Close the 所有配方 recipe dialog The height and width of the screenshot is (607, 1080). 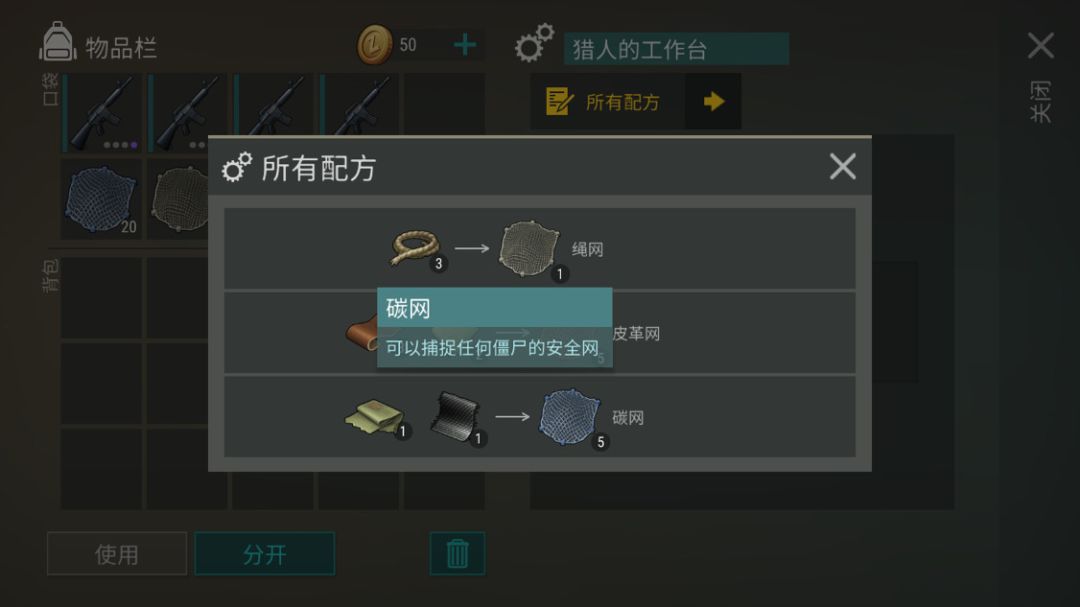(x=842, y=167)
